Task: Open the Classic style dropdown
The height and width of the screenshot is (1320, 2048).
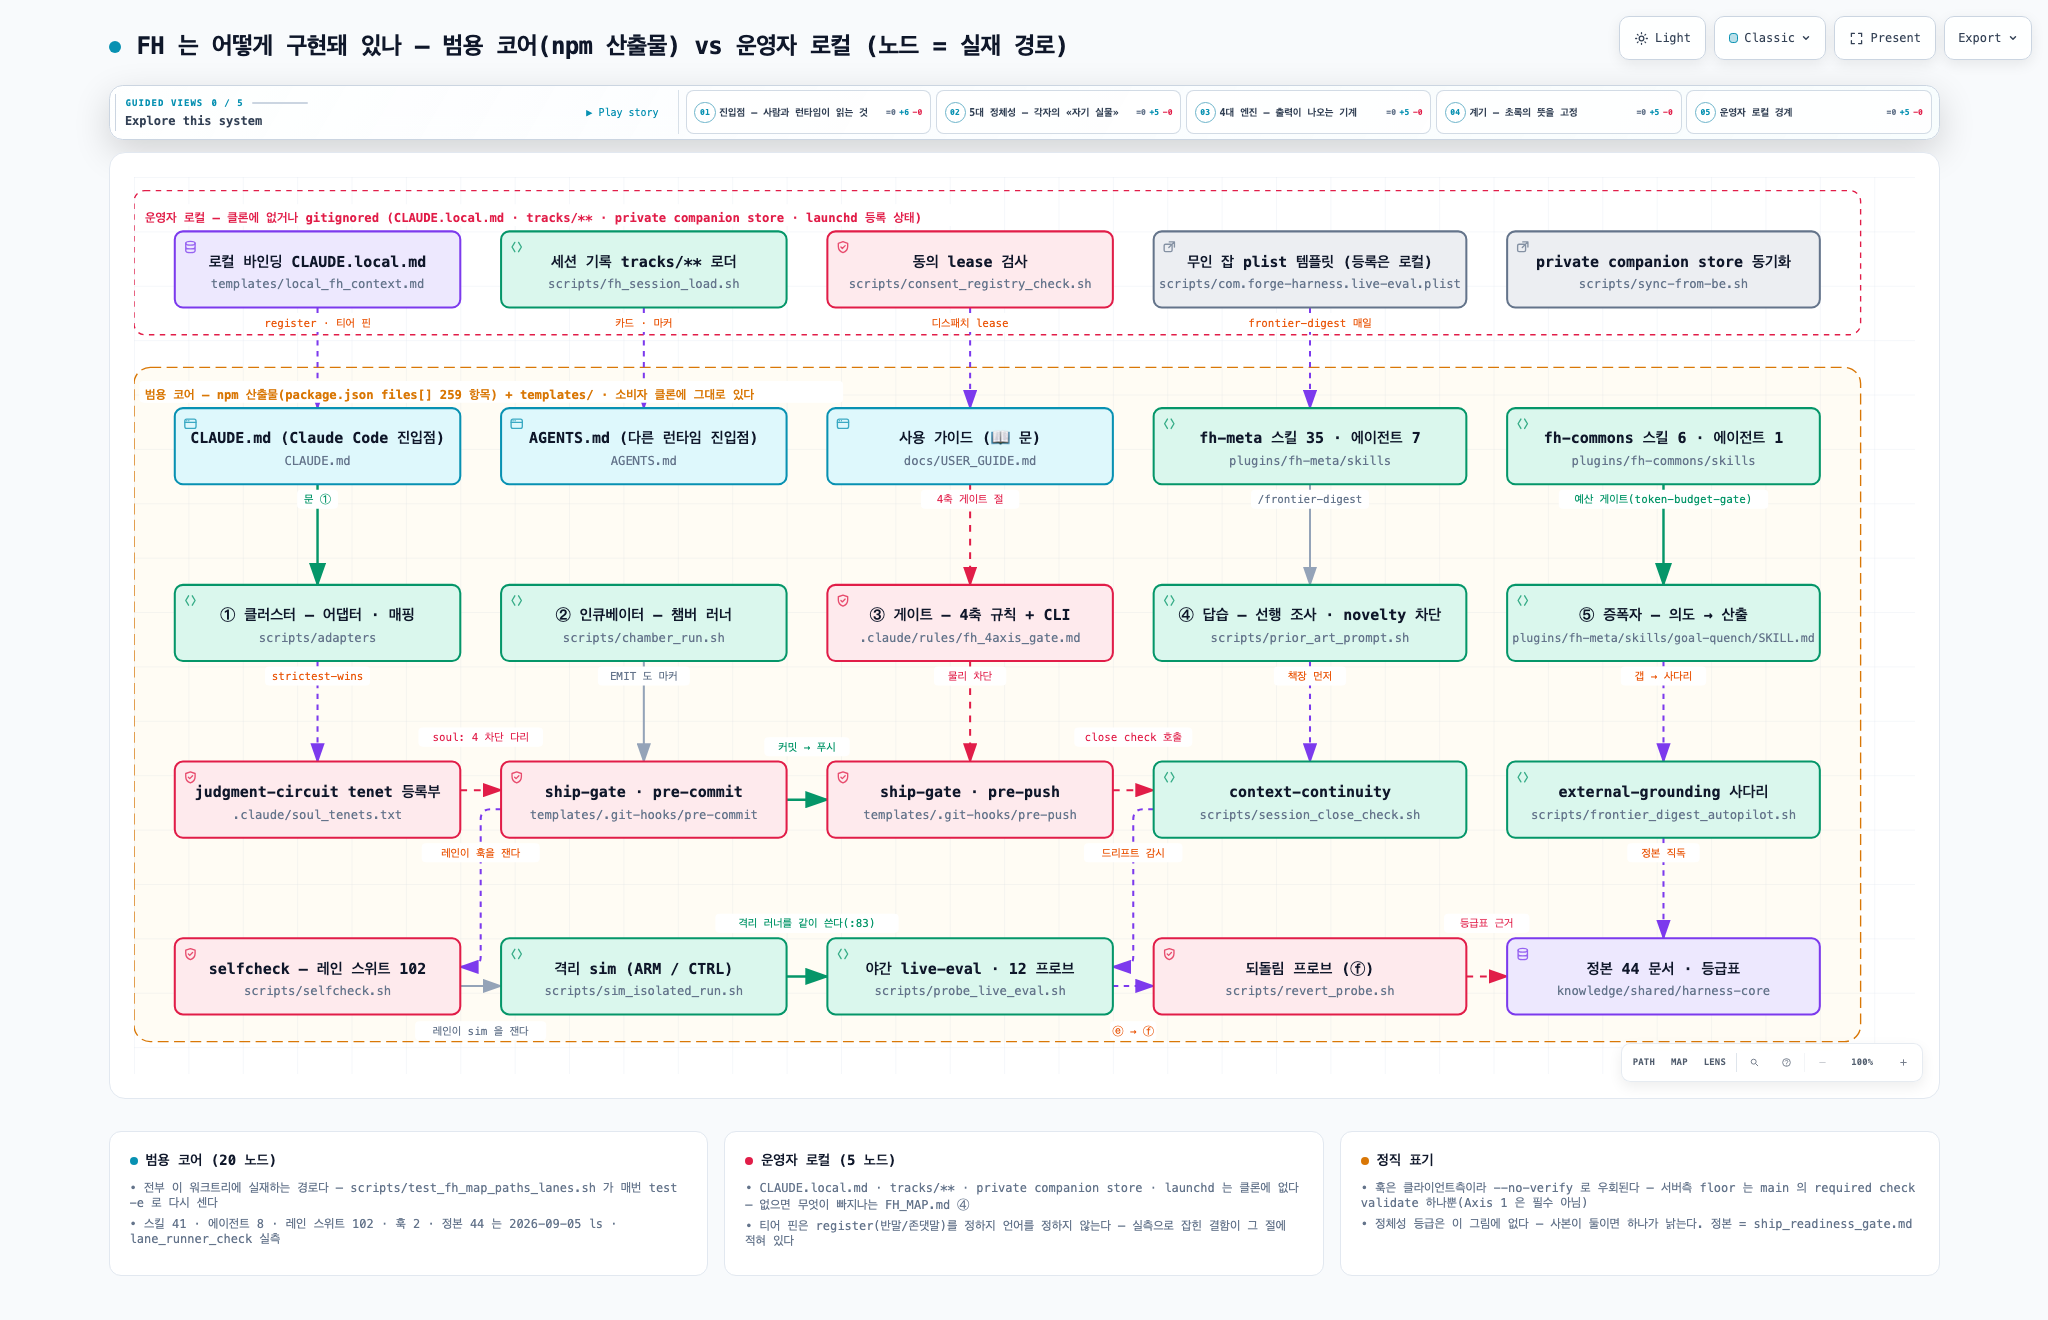Action: [x=1769, y=38]
